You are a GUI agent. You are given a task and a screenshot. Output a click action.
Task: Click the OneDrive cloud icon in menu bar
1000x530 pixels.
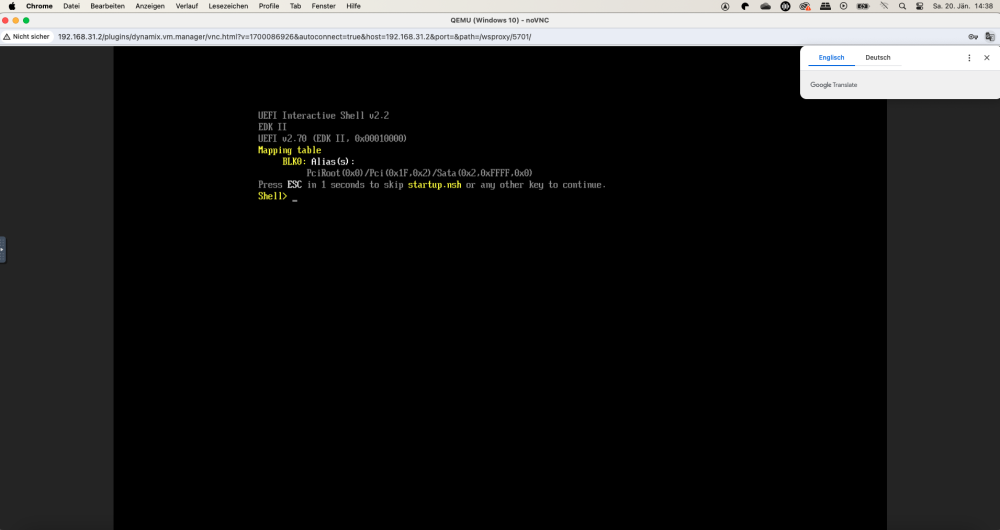tap(765, 6)
